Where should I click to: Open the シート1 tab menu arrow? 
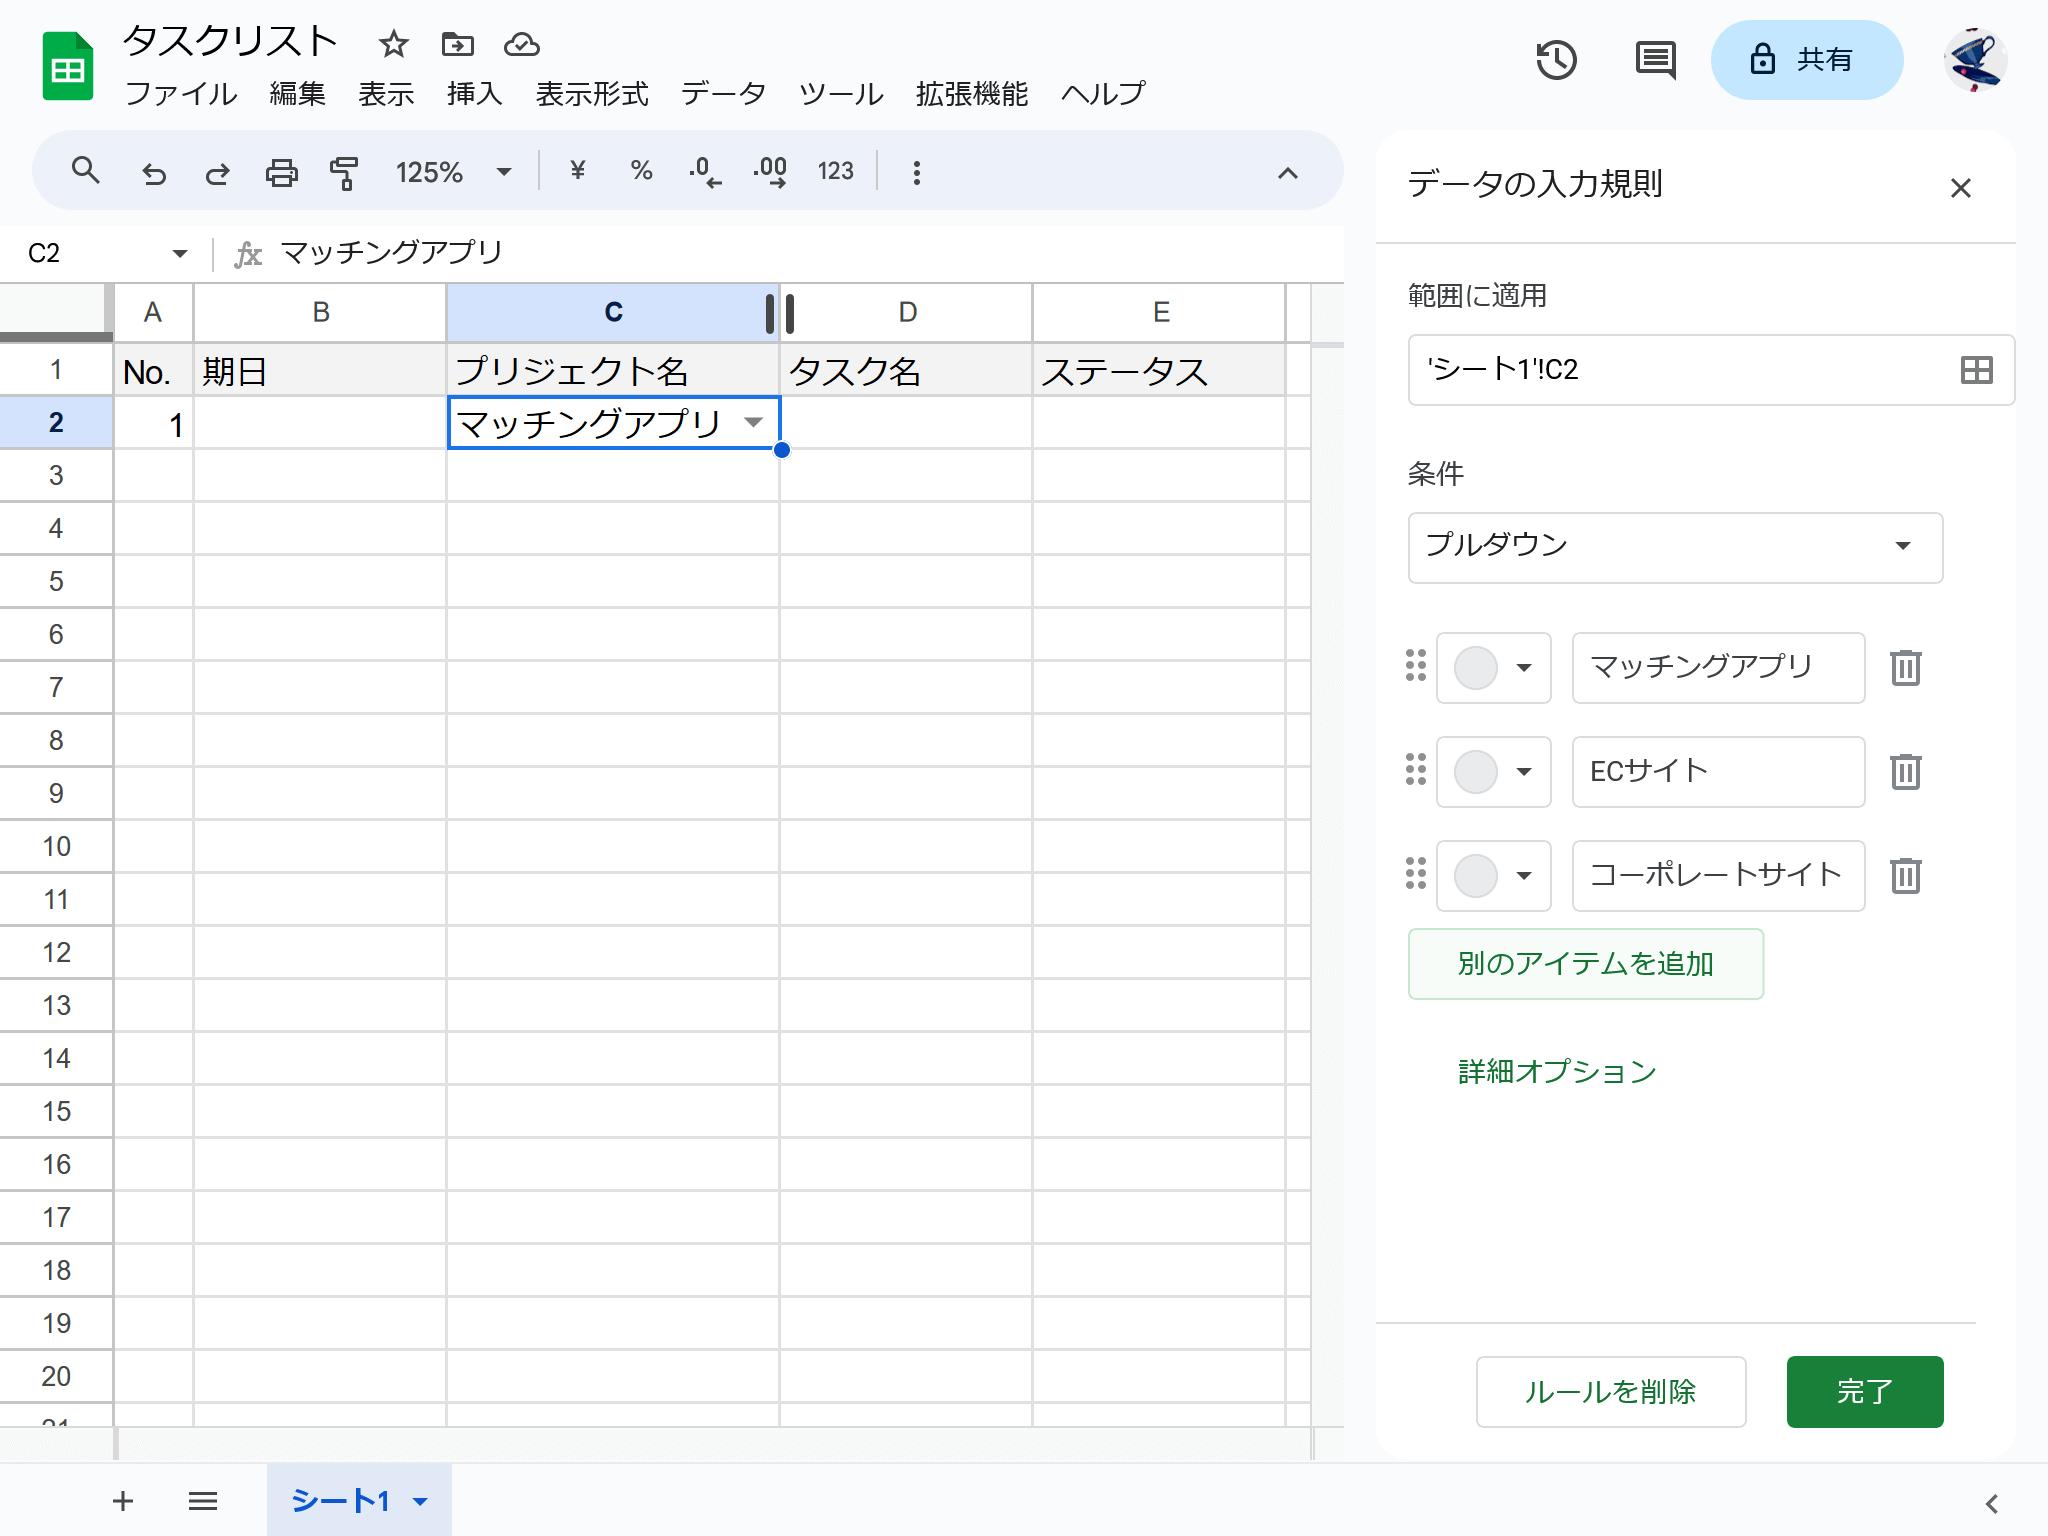(420, 1501)
